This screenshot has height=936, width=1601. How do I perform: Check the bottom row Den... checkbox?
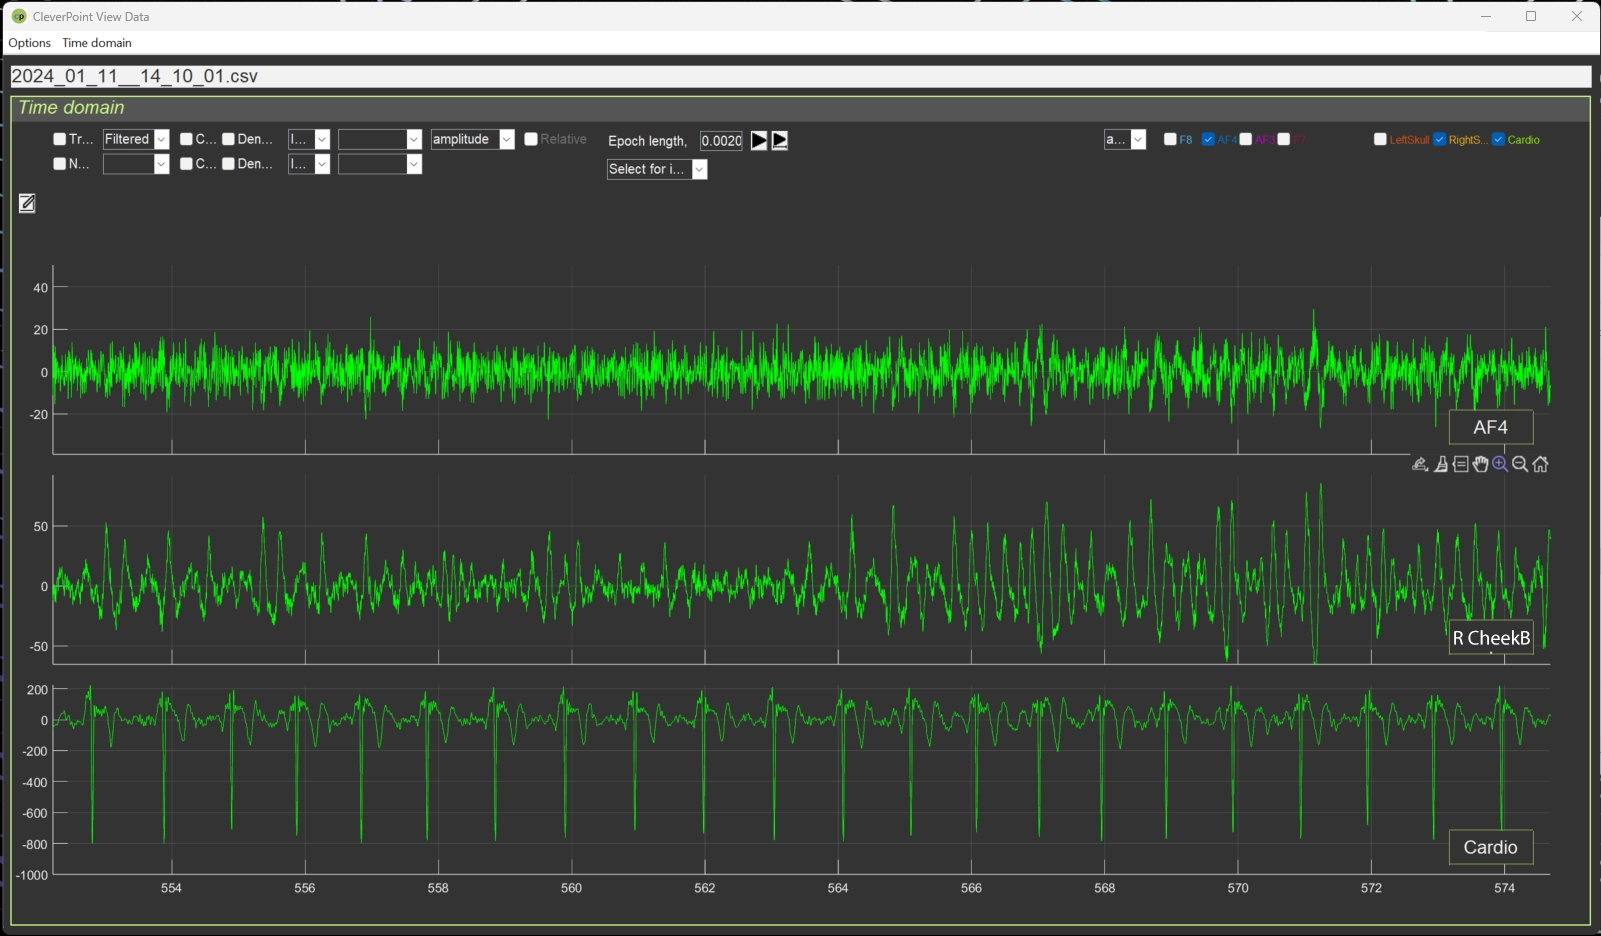coord(228,164)
